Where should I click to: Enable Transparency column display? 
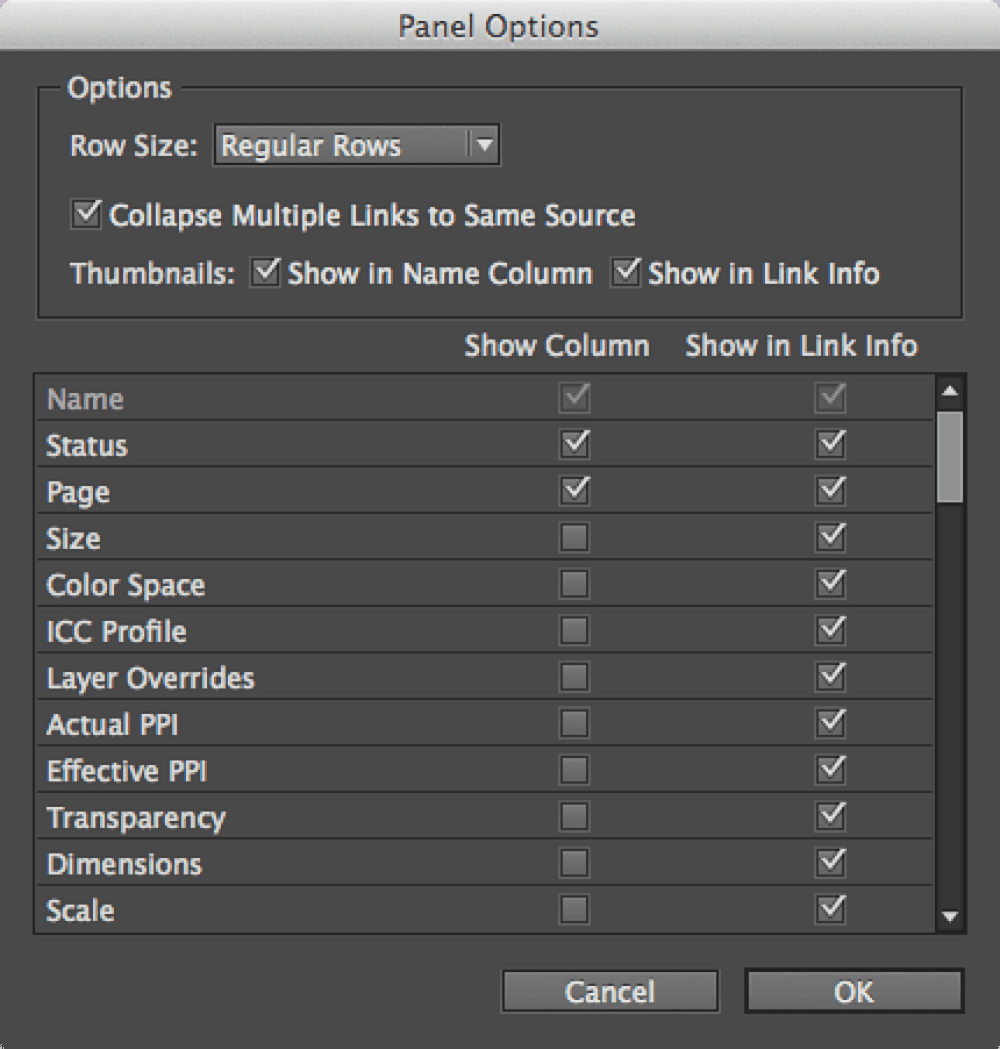573,816
